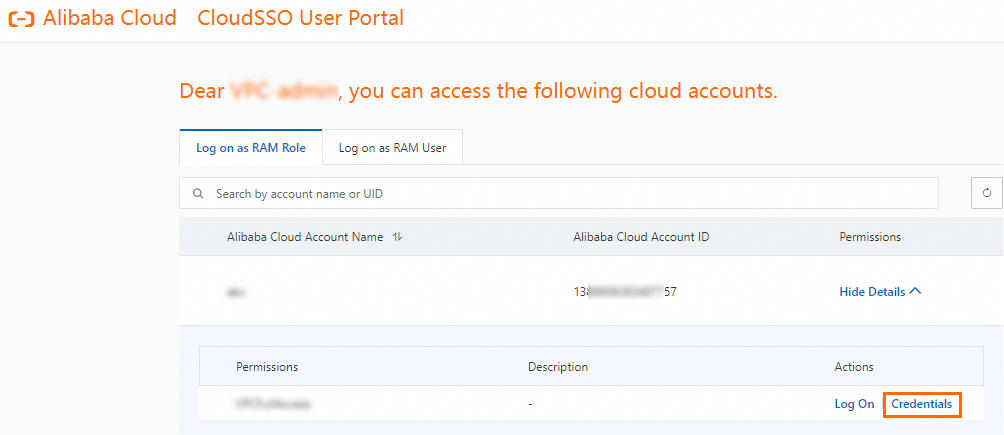Viewport: 1004px width, 435px height.
Task: Collapse details using the chevron-up arrow
Action: click(x=916, y=292)
